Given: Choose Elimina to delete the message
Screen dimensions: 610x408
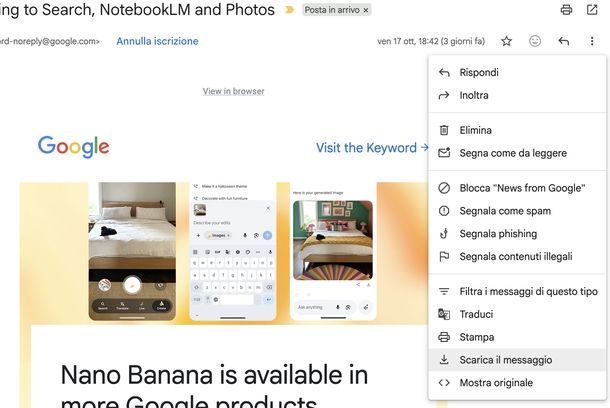Looking at the screenshot, I should [517, 130].
